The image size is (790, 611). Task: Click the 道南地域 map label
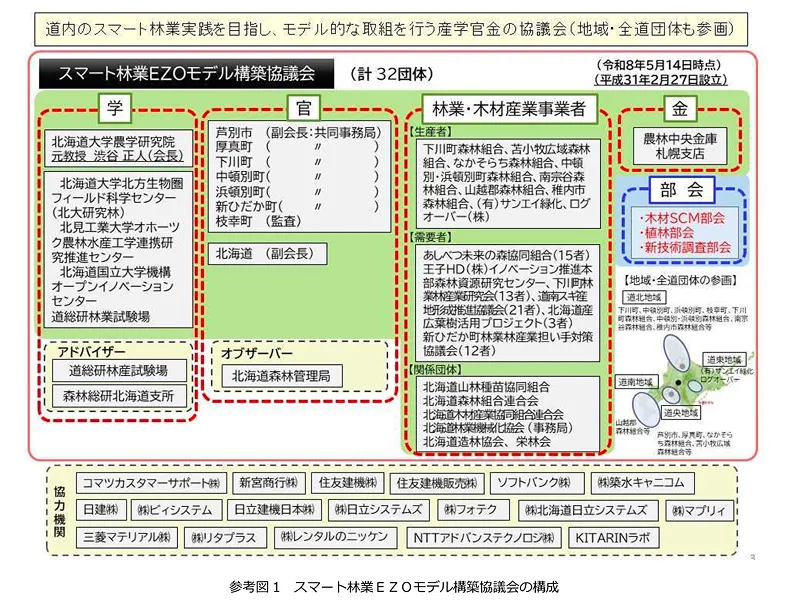pos(636,382)
